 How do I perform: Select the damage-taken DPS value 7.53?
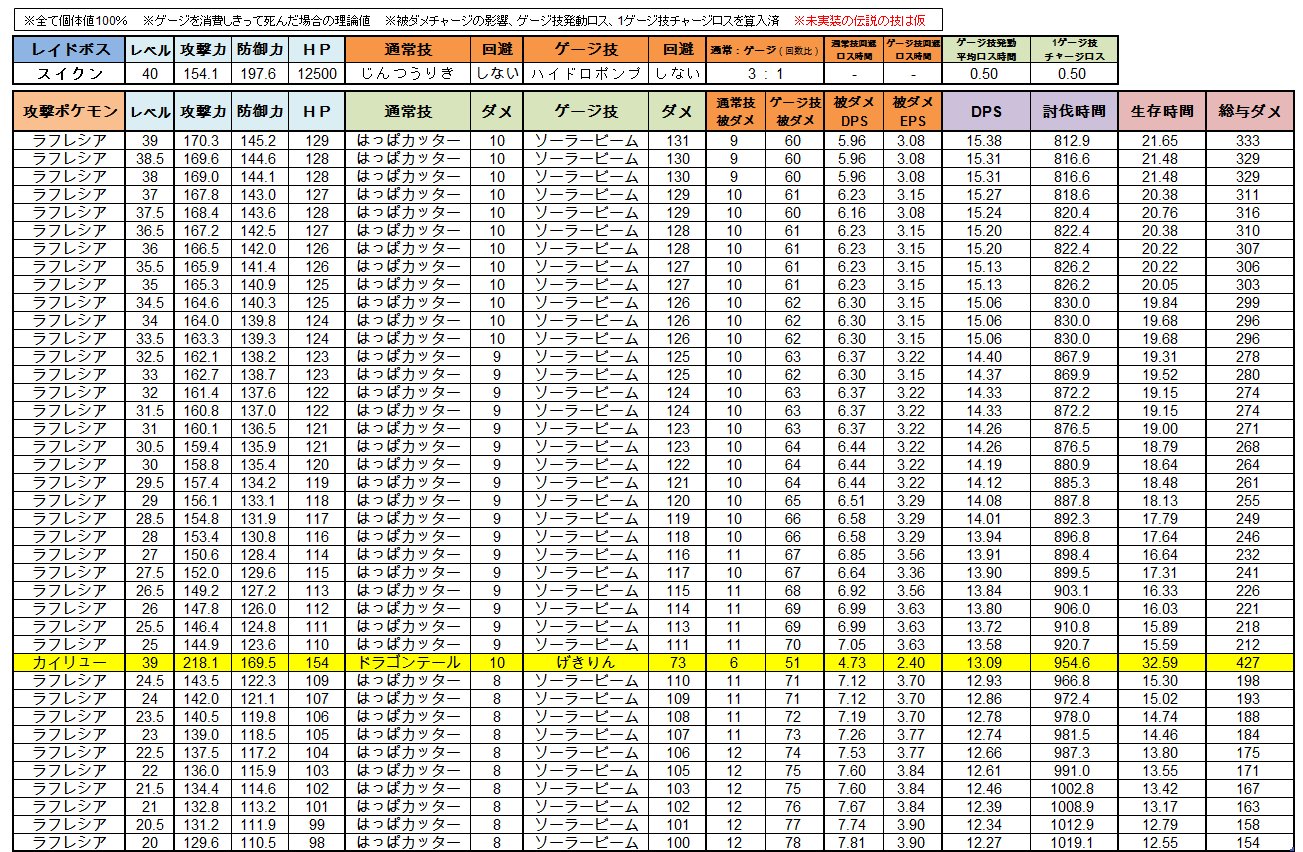[853, 752]
